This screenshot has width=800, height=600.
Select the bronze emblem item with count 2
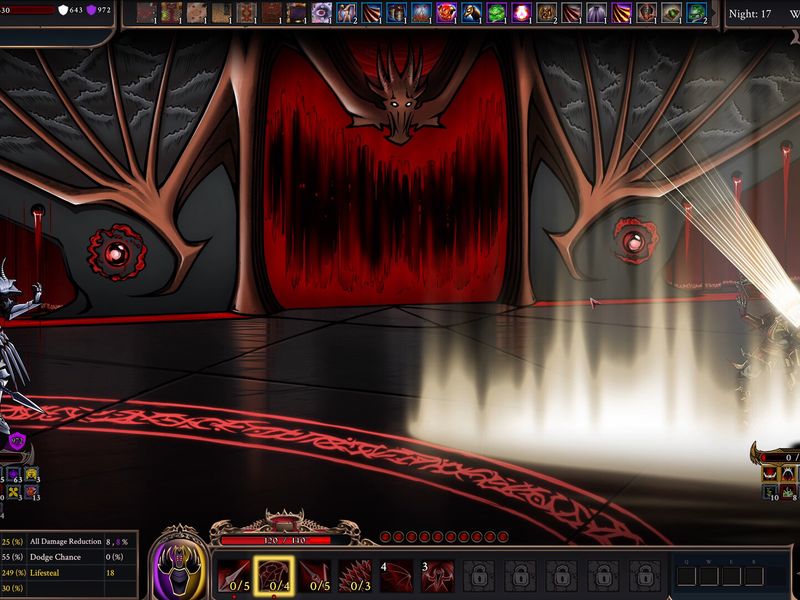pos(546,13)
